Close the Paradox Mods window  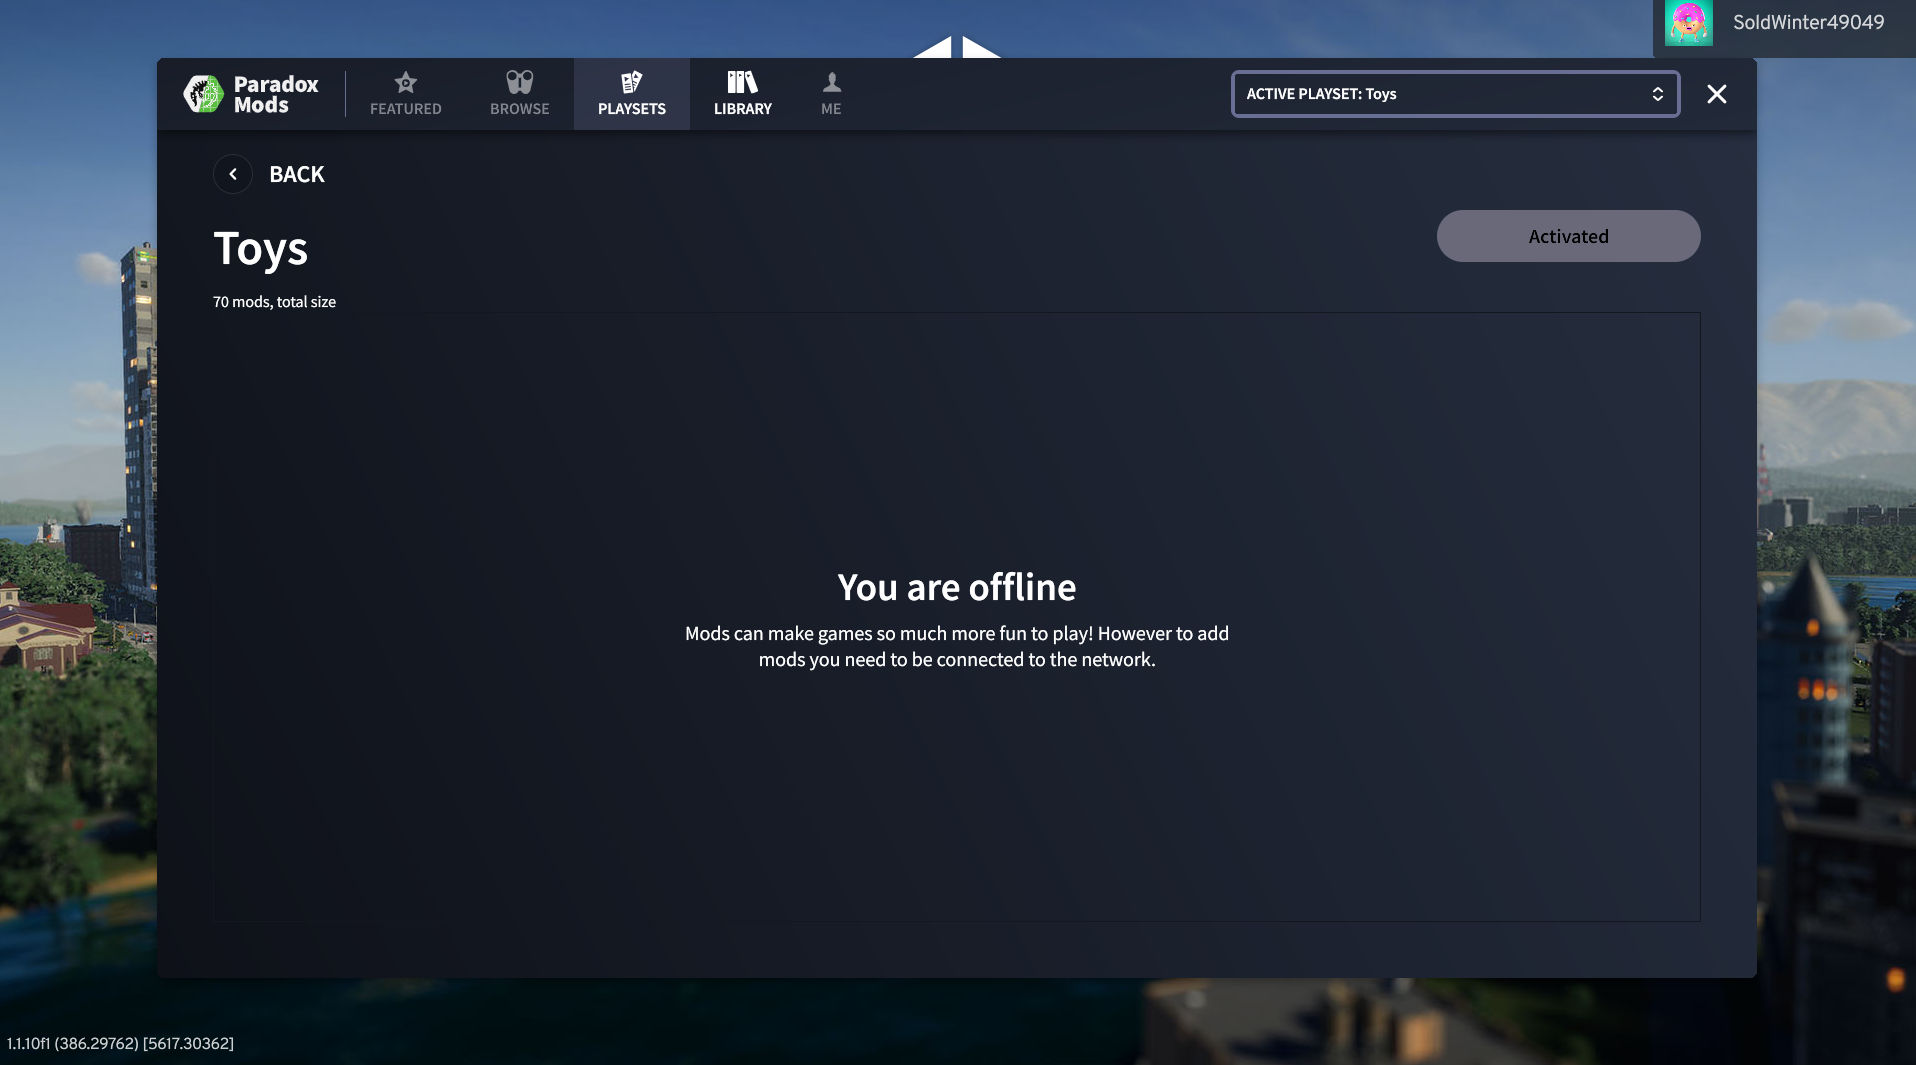pos(1717,94)
